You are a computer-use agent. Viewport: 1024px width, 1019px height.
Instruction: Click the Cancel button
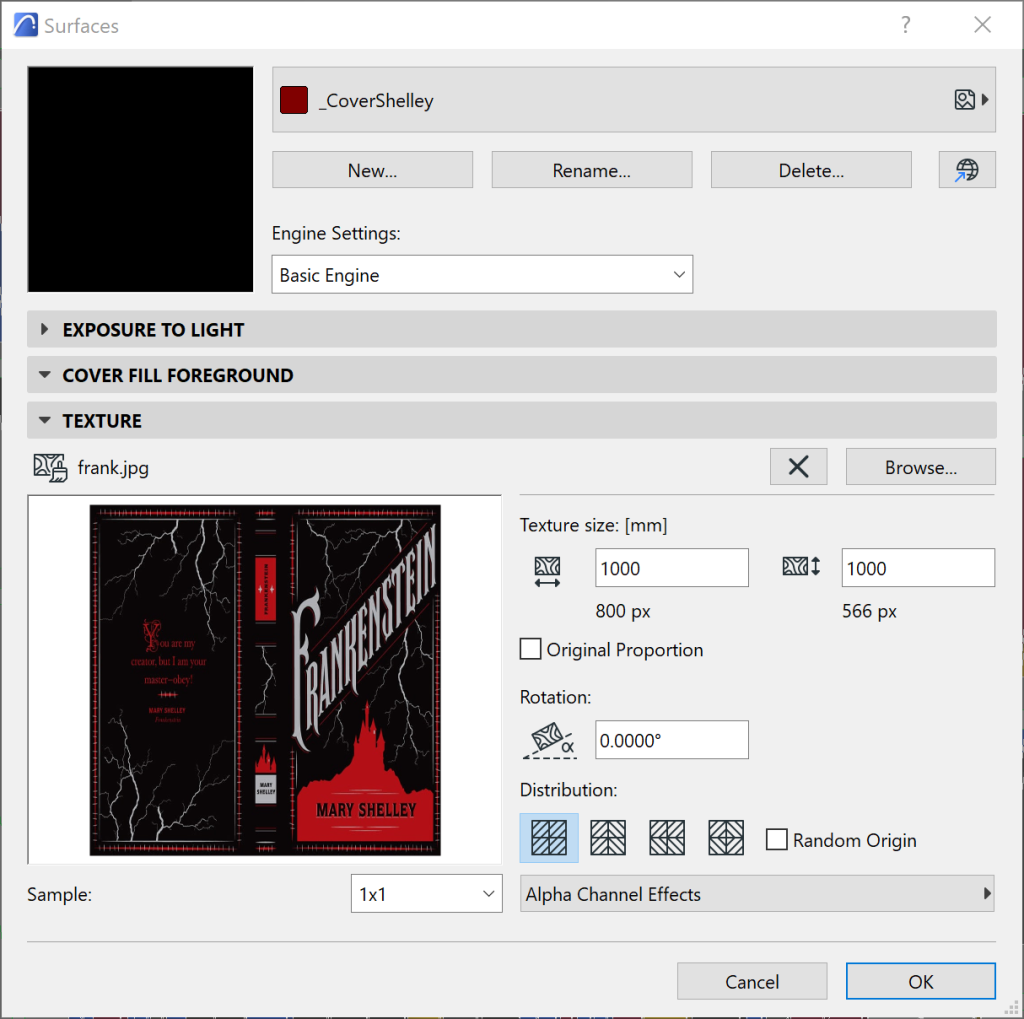click(x=752, y=981)
